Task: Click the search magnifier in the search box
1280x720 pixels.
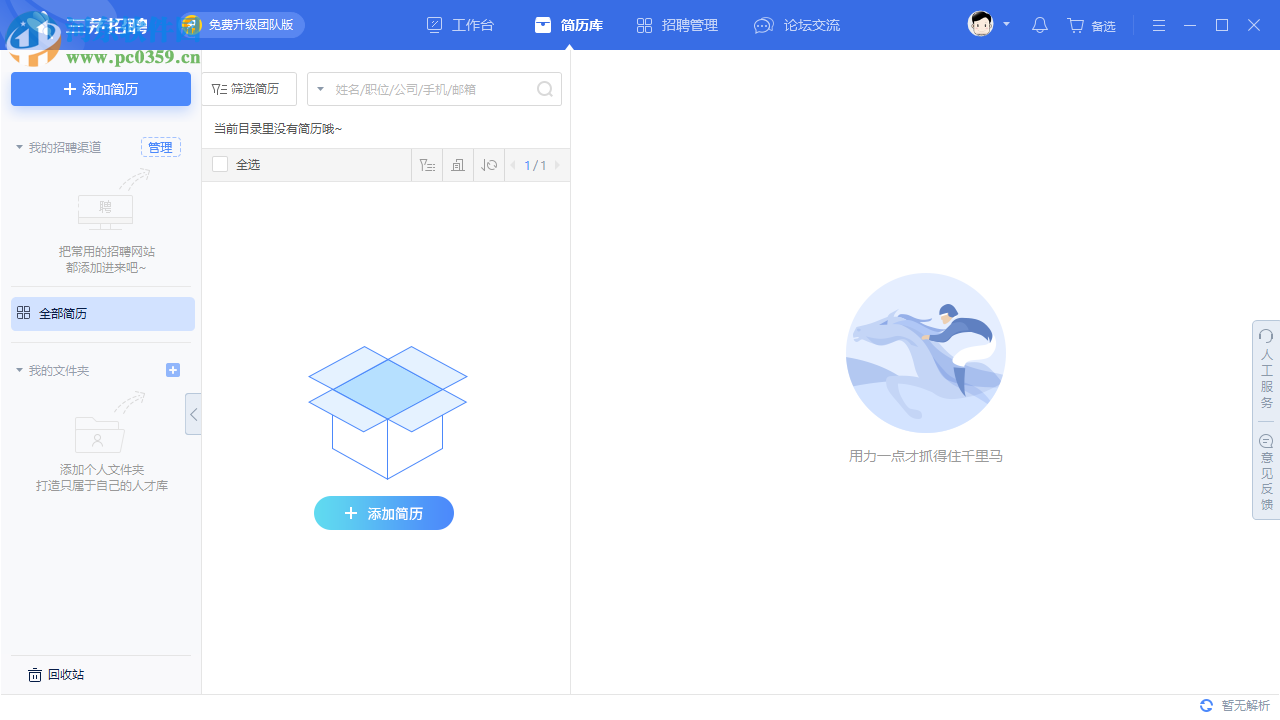Action: [x=544, y=89]
